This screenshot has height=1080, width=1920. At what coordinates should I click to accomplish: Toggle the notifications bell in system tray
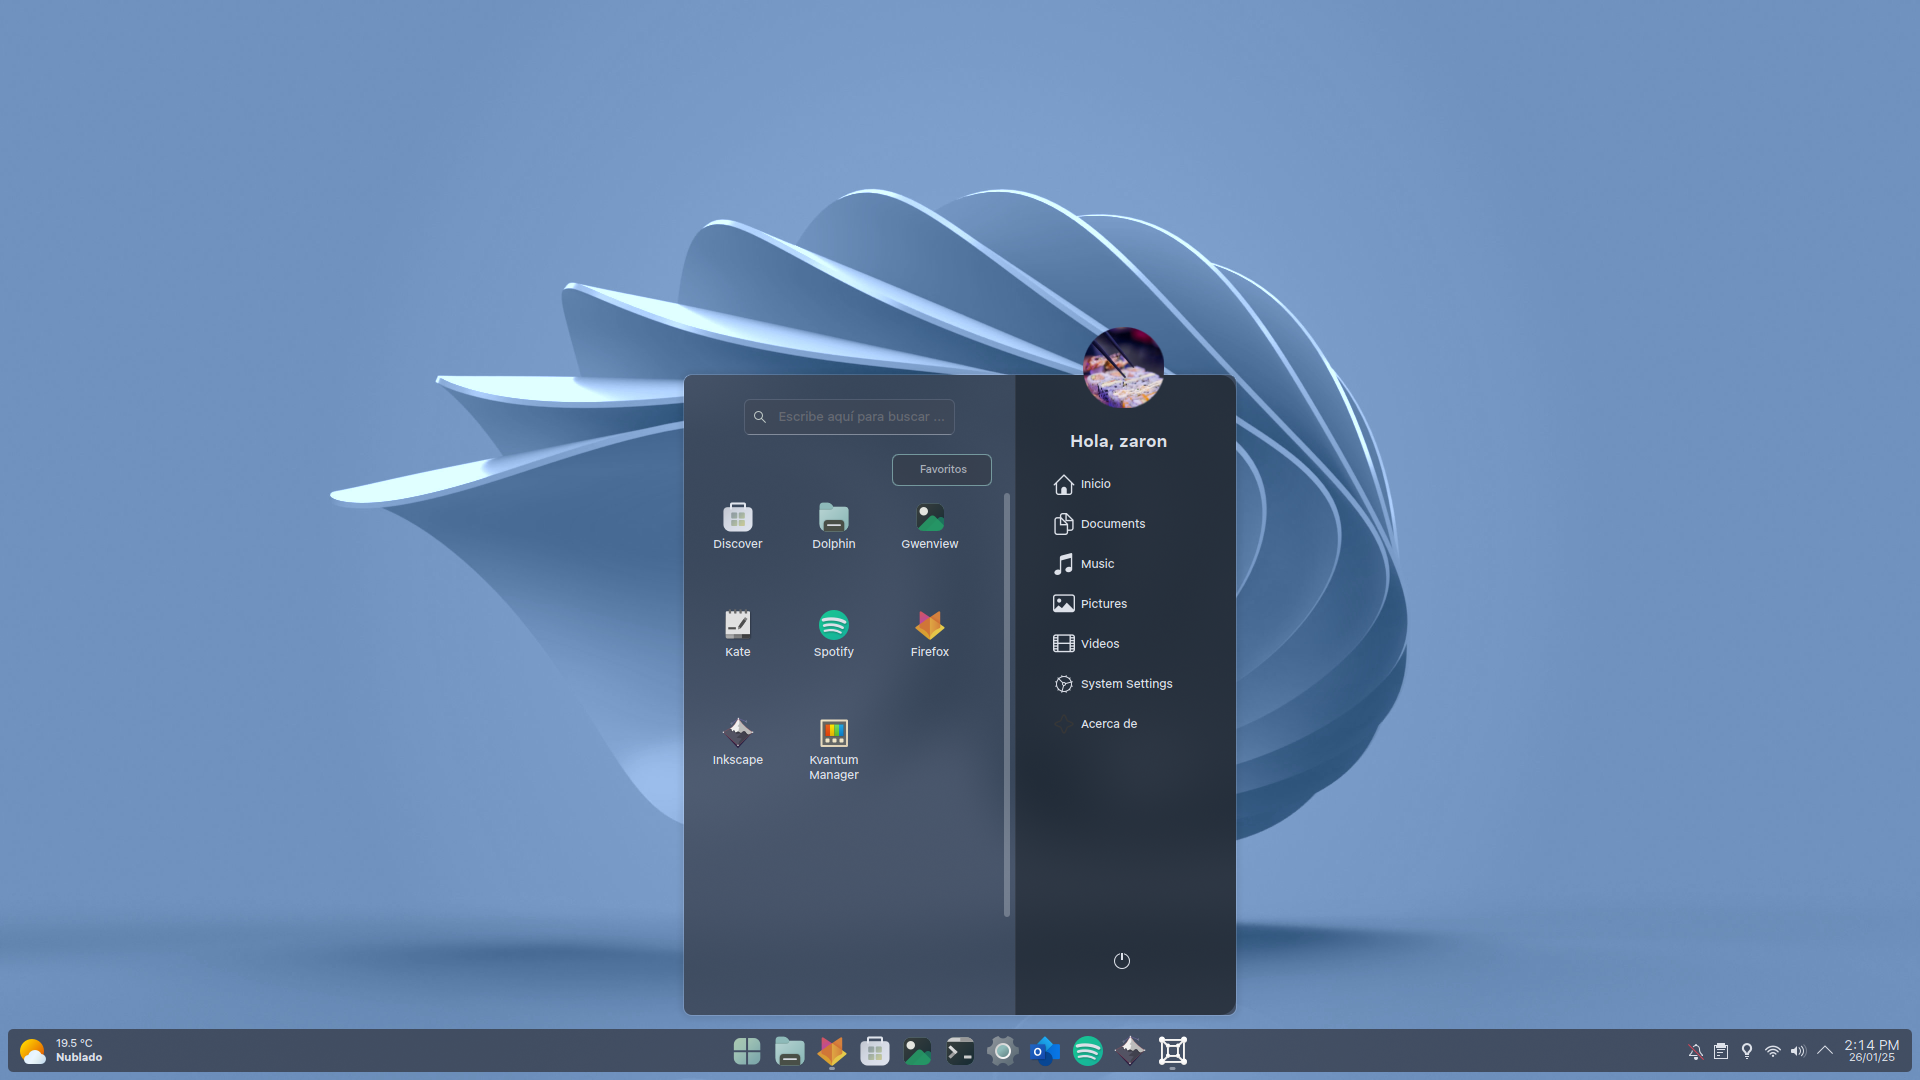(1695, 1051)
